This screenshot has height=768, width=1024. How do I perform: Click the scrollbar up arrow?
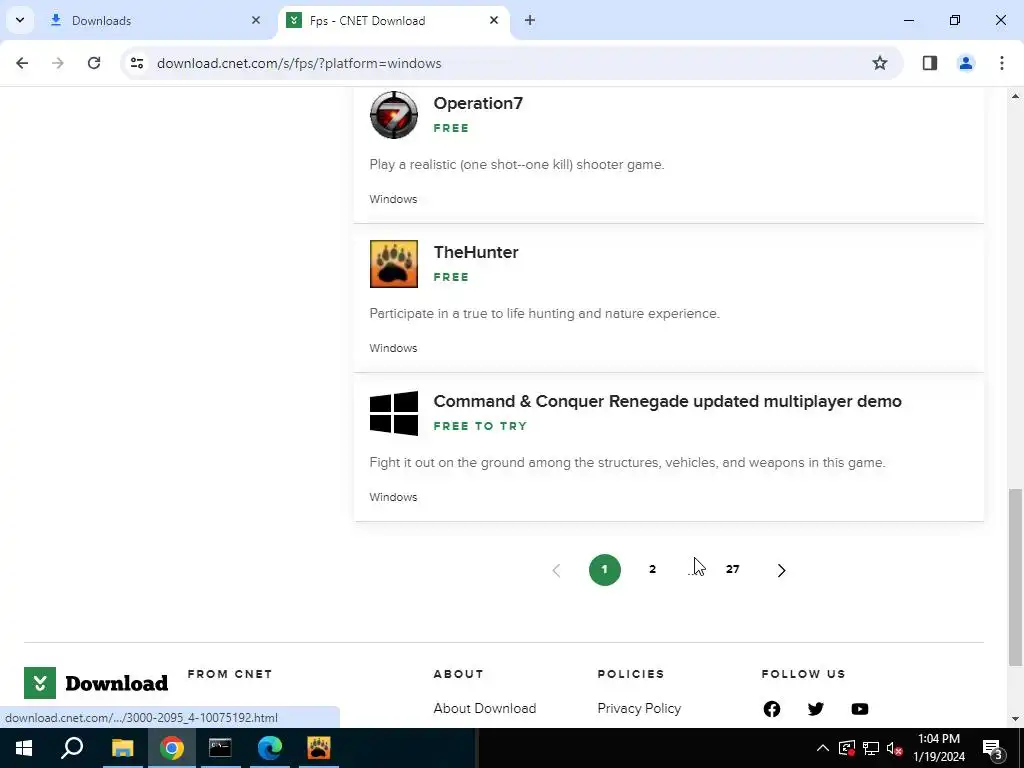[1015, 96]
